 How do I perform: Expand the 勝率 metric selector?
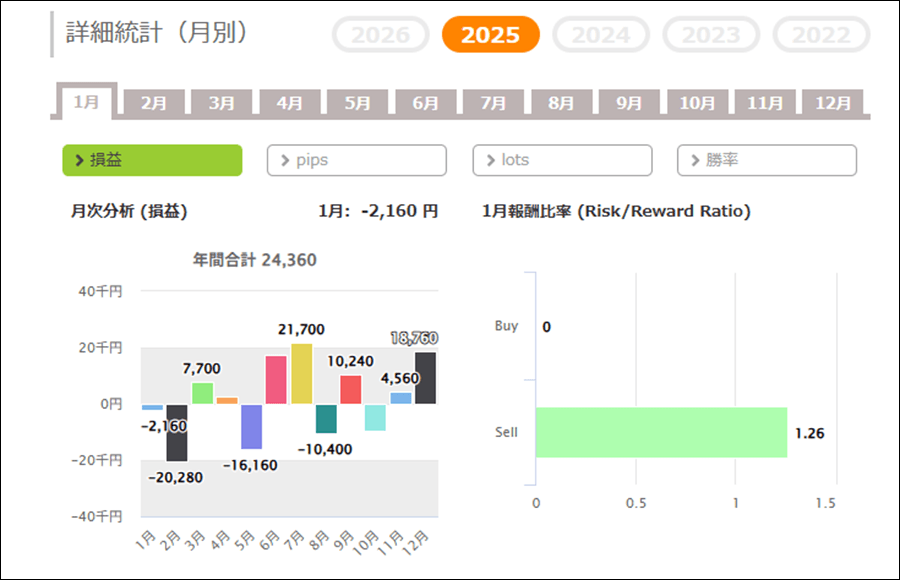(x=766, y=160)
